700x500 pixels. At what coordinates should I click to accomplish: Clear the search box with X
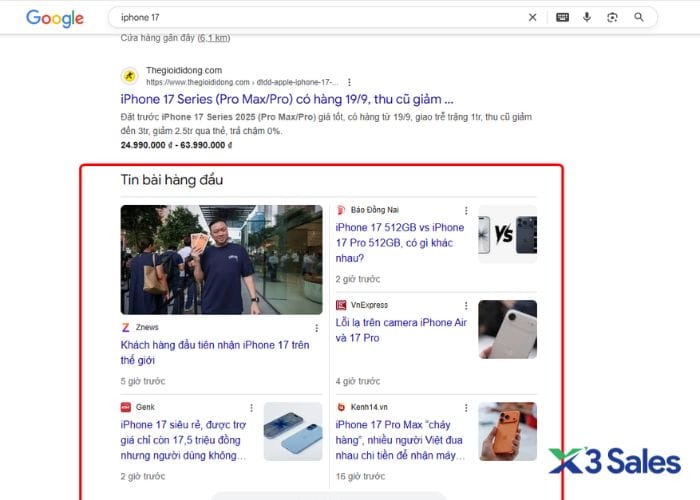click(532, 17)
